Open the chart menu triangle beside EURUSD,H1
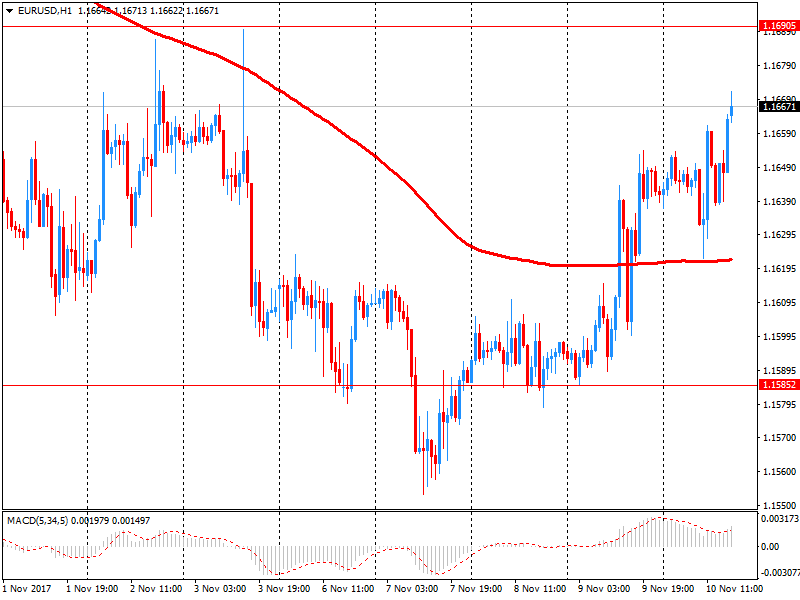800x600 pixels. pos(10,11)
